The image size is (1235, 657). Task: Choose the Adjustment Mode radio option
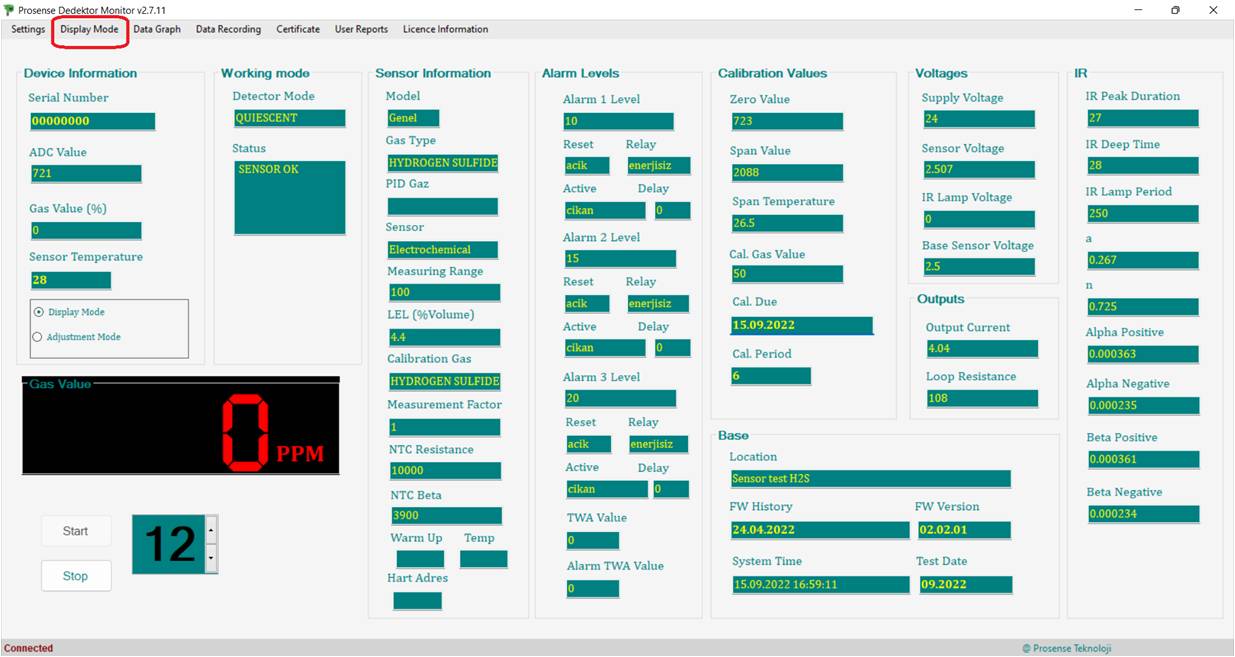pyautogui.click(x=38, y=337)
